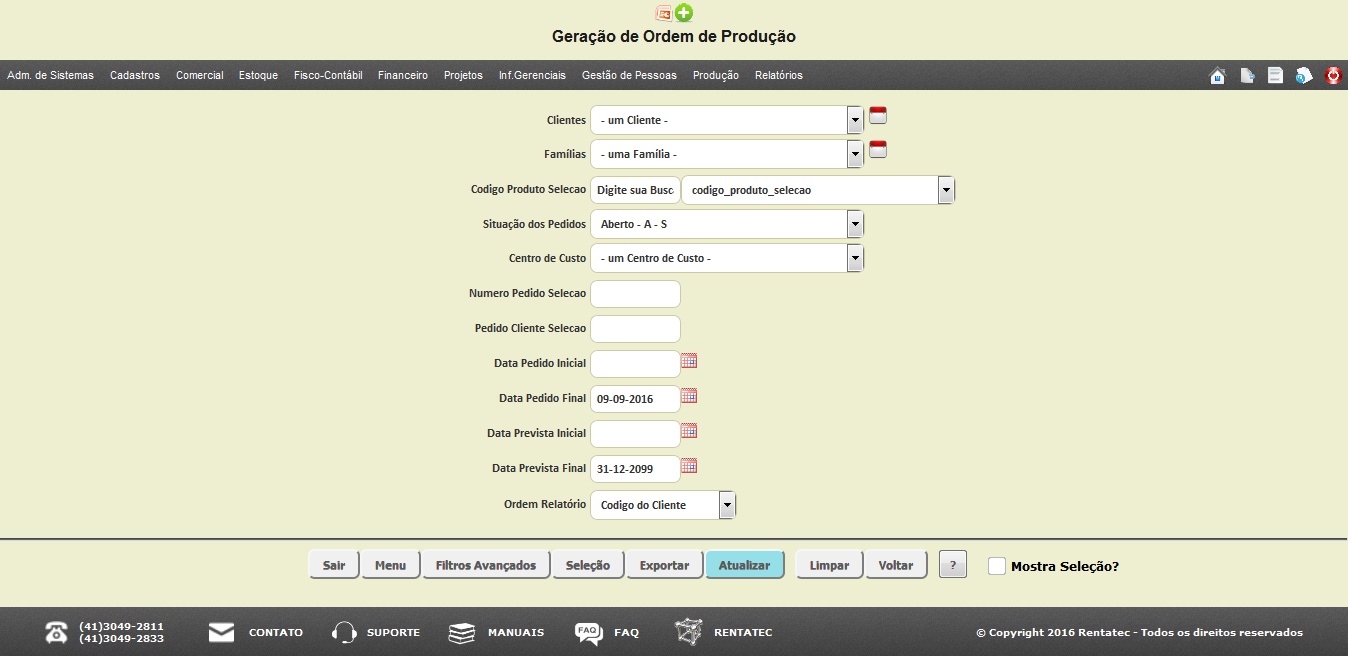
Task: Open the Projetos menu
Action: 463,75
